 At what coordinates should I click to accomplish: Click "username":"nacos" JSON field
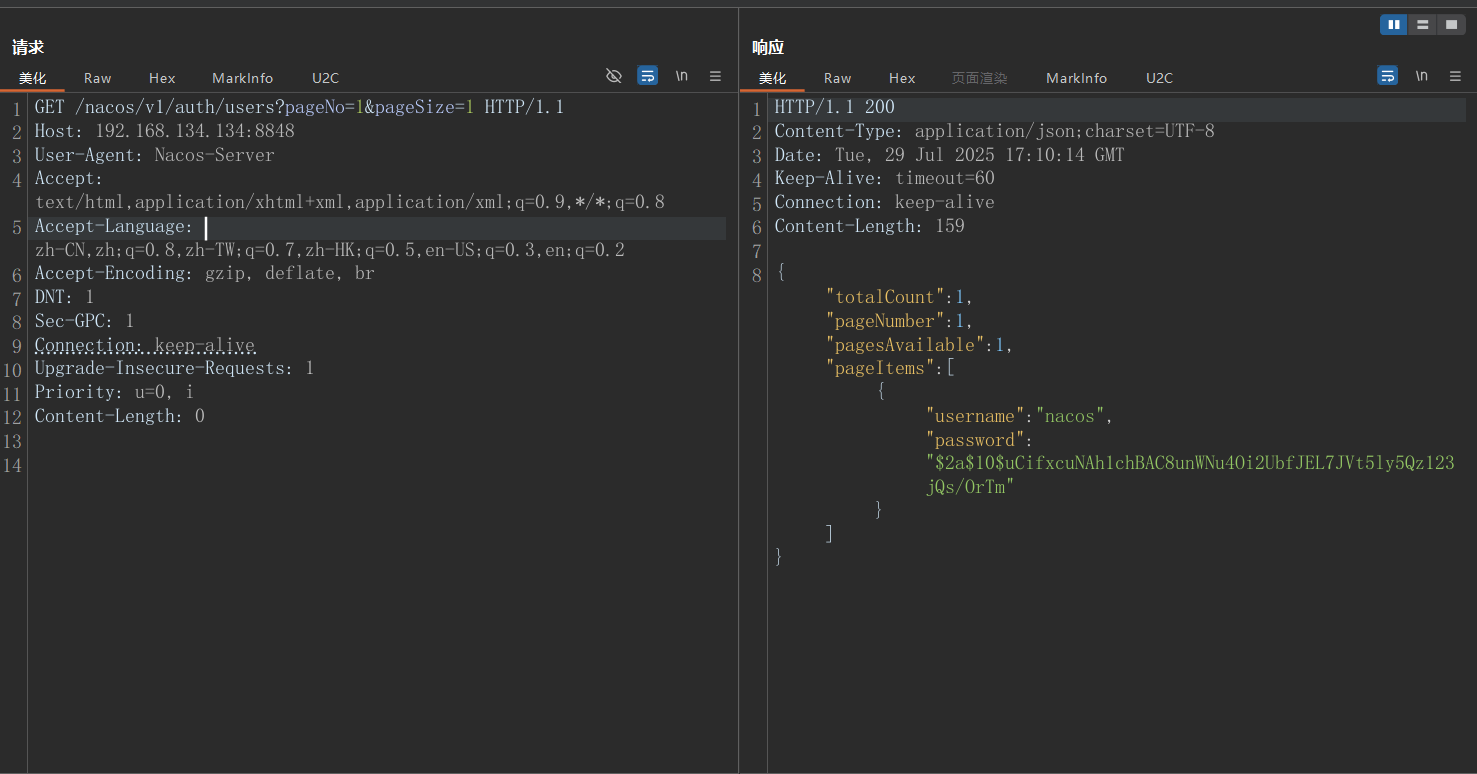tap(1019, 416)
